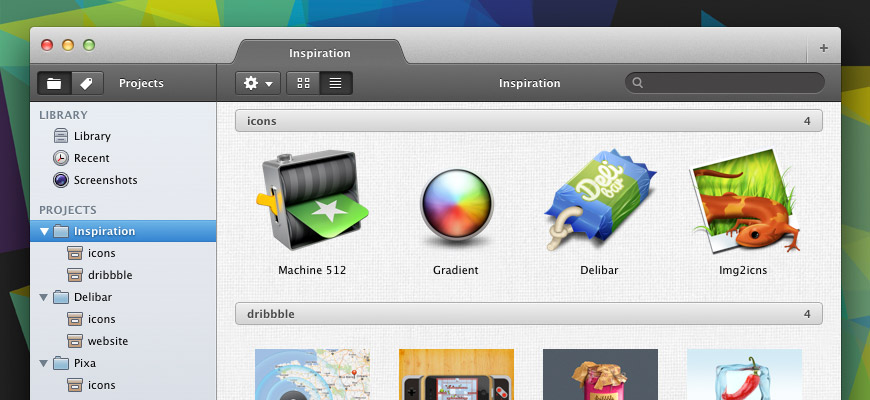
Task: Select the Pixa project folder icon
Action: (61, 363)
